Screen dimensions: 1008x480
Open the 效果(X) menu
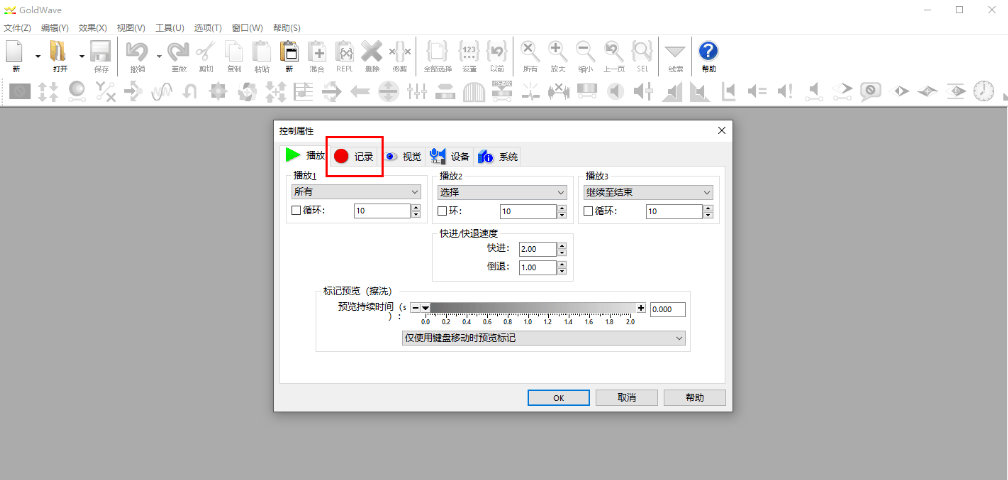coord(93,28)
